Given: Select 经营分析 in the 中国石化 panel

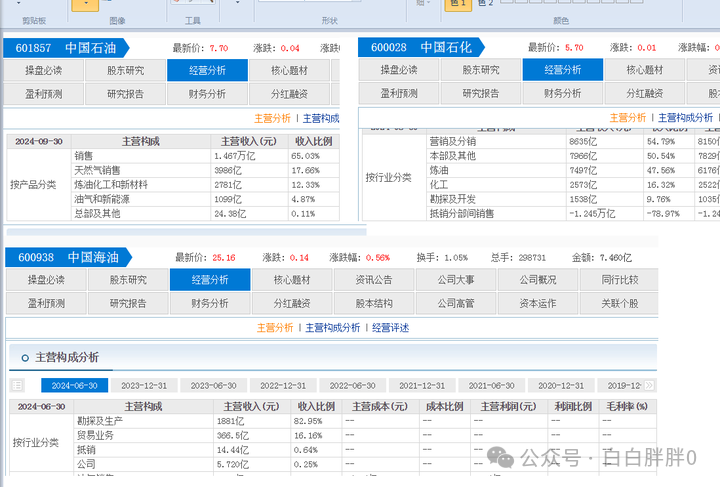Looking at the screenshot, I should (563, 70).
